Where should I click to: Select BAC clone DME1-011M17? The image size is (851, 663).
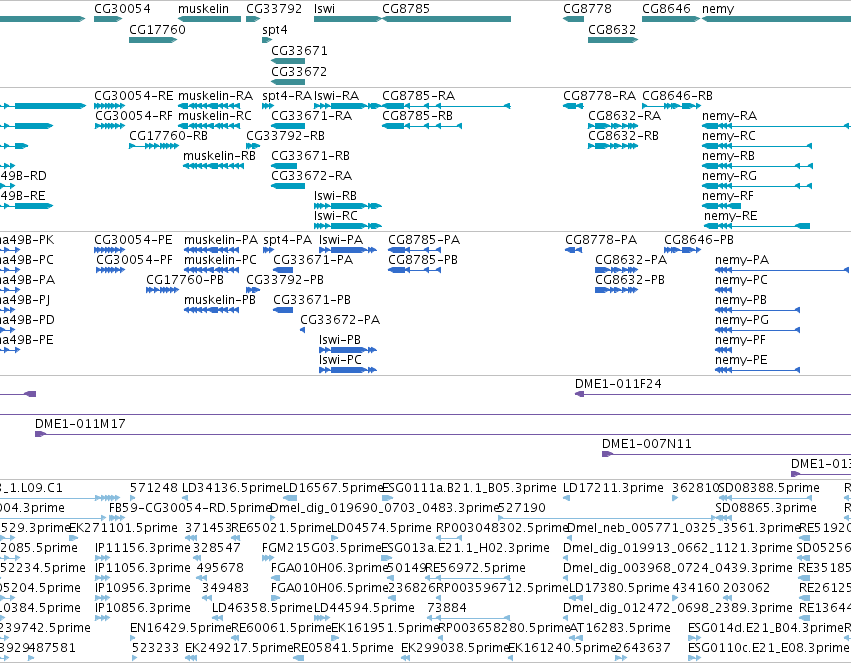point(80,424)
